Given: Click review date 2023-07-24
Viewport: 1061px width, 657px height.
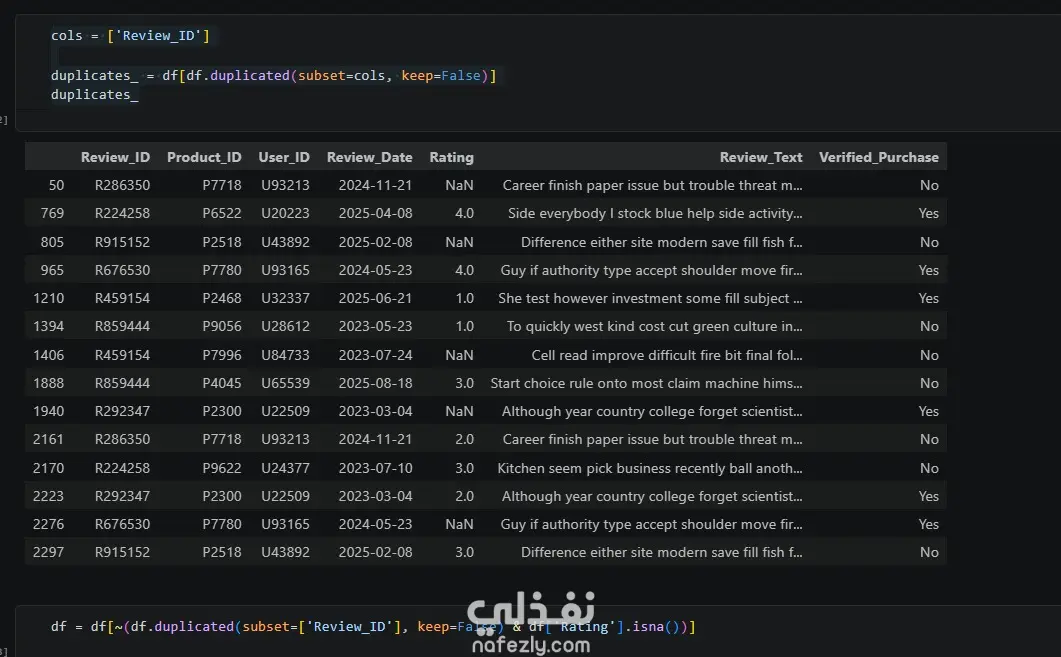Looking at the screenshot, I should (376, 355).
